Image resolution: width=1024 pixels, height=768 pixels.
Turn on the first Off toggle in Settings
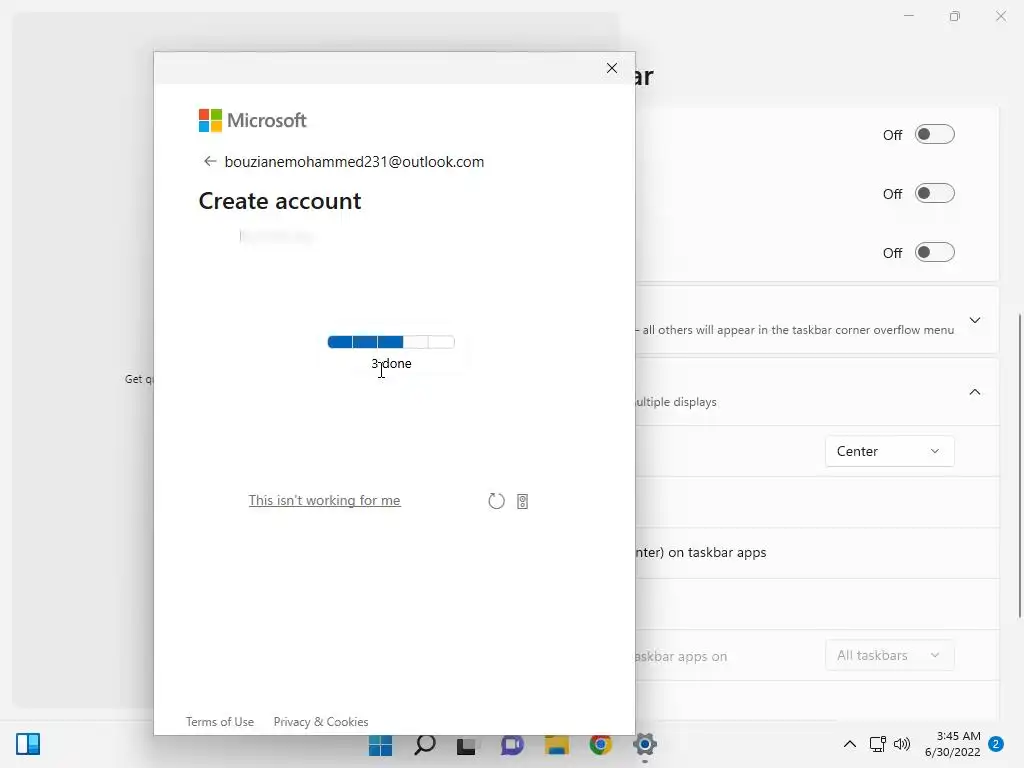pyautogui.click(x=935, y=135)
